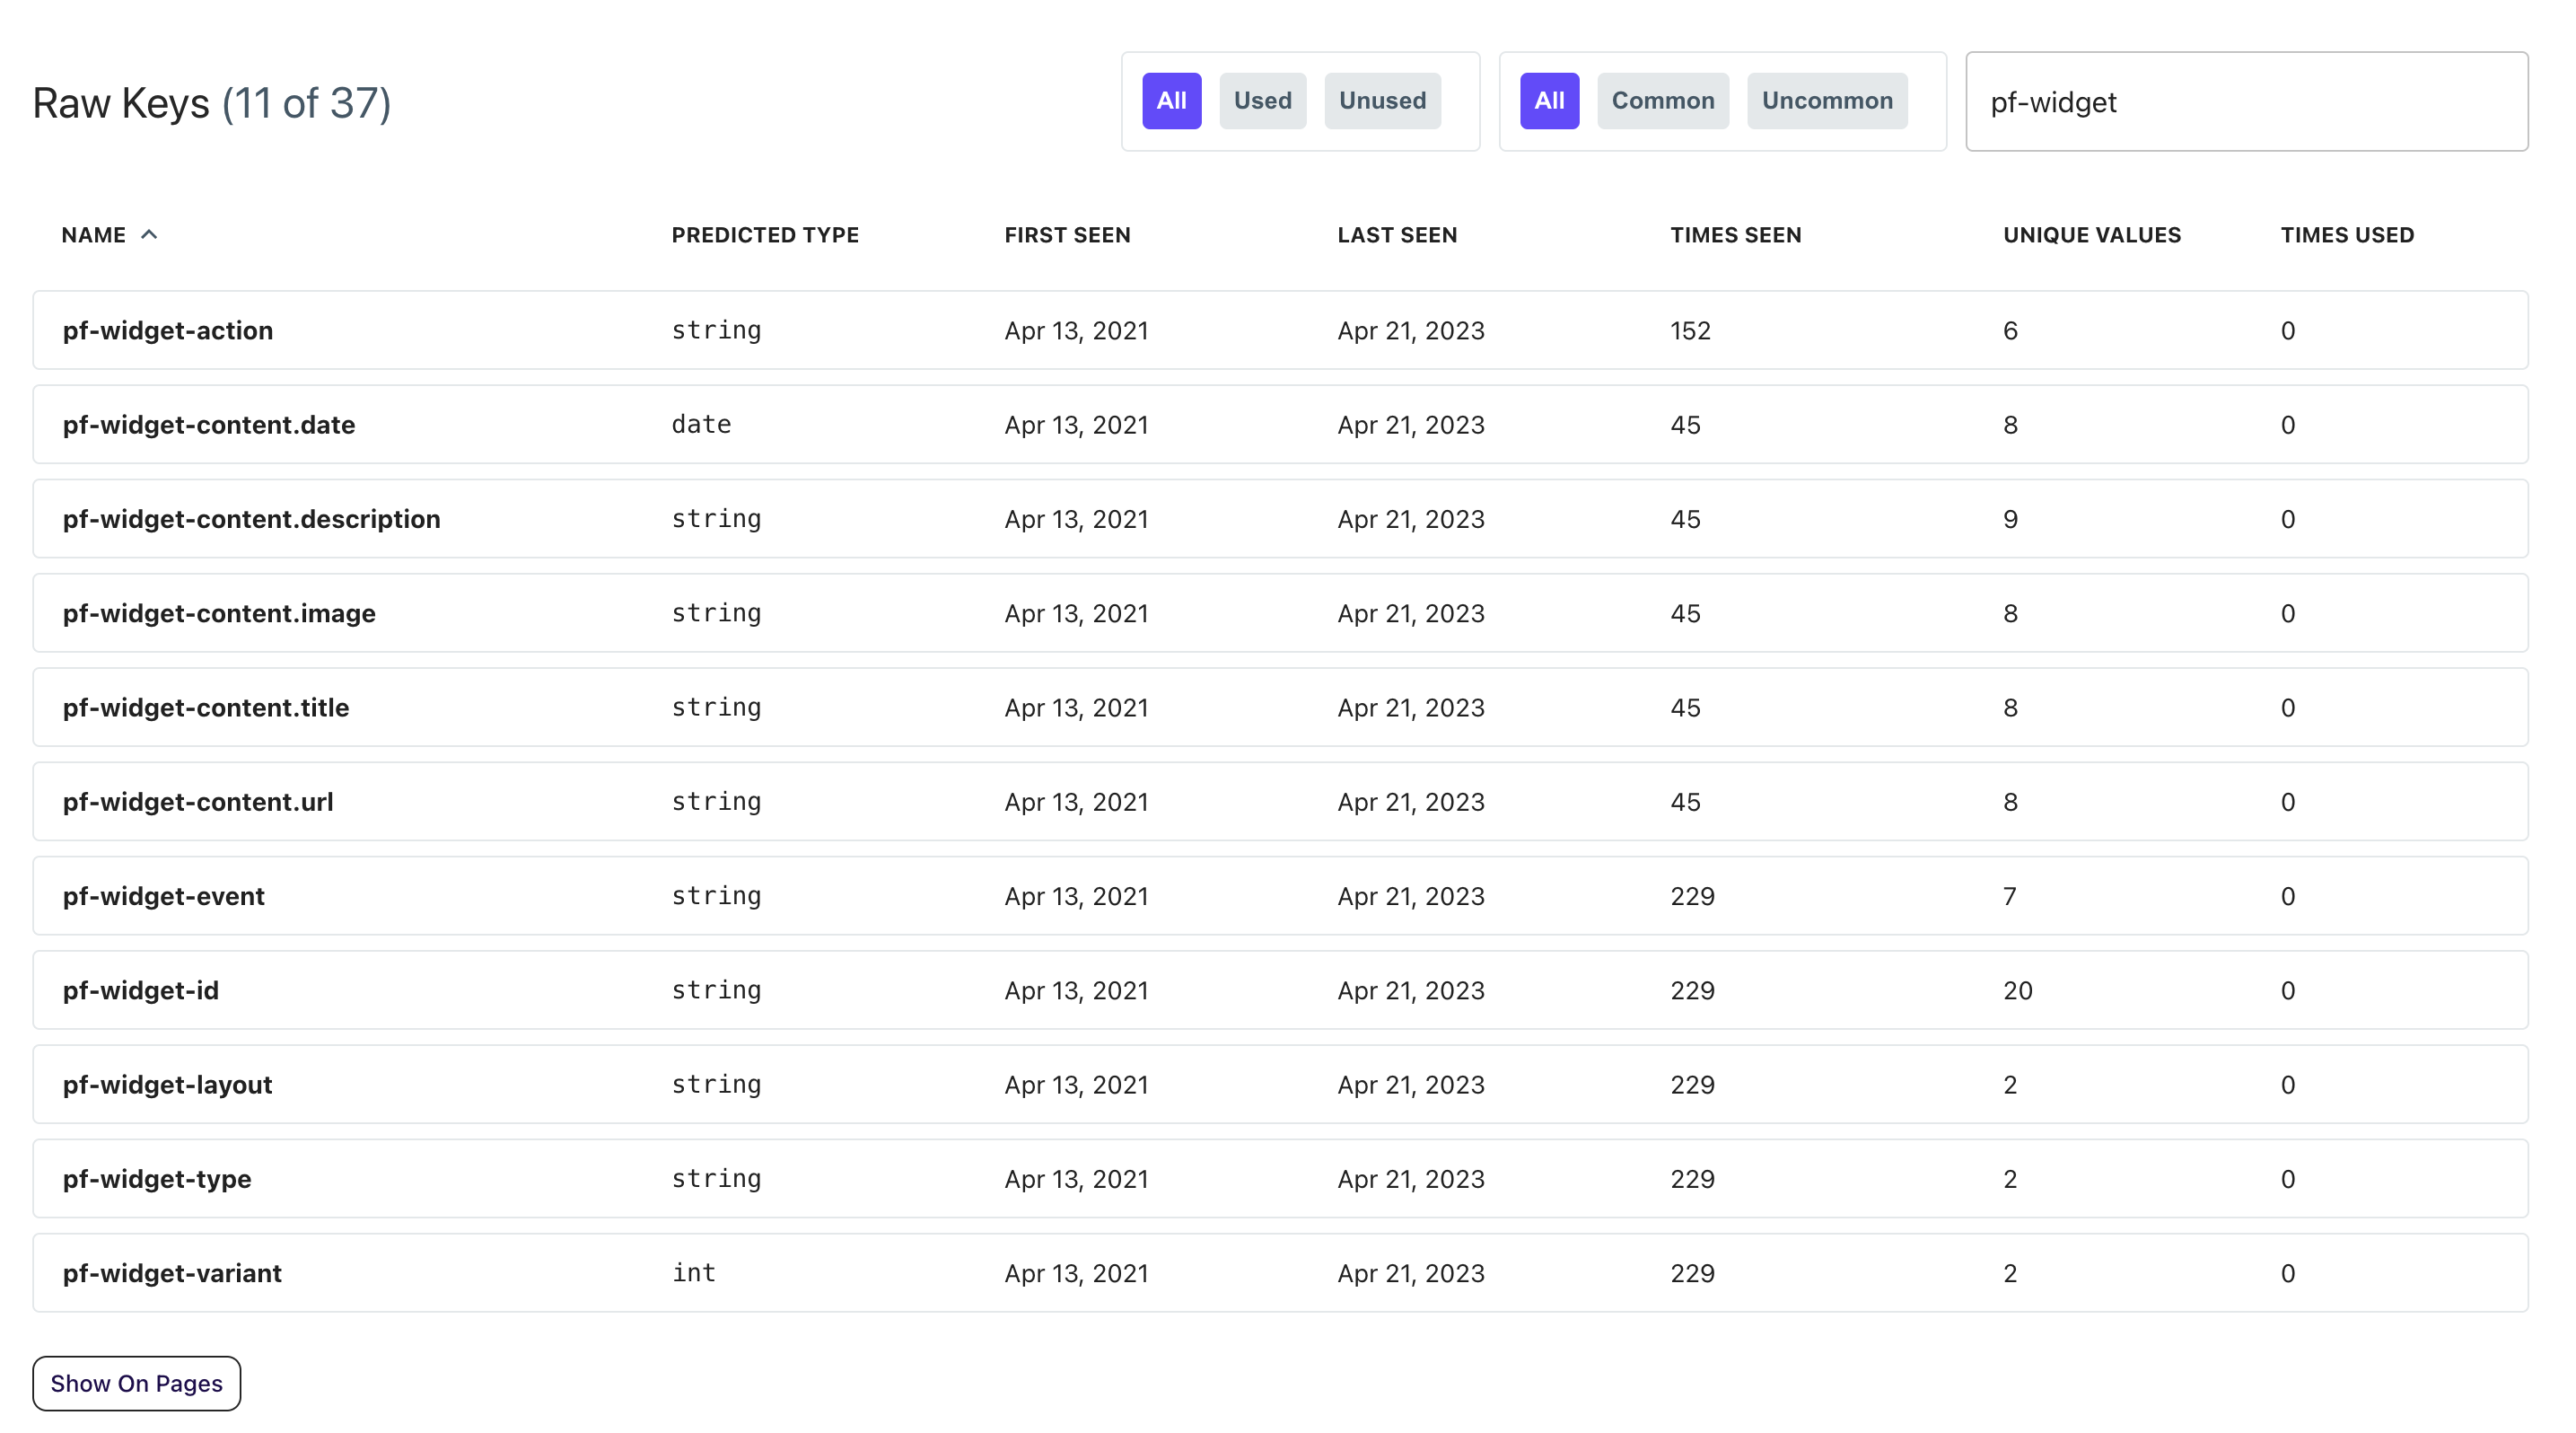Select the pf-widget-content.url row
This screenshot has width=2576, height=1433.
click(x=198, y=802)
